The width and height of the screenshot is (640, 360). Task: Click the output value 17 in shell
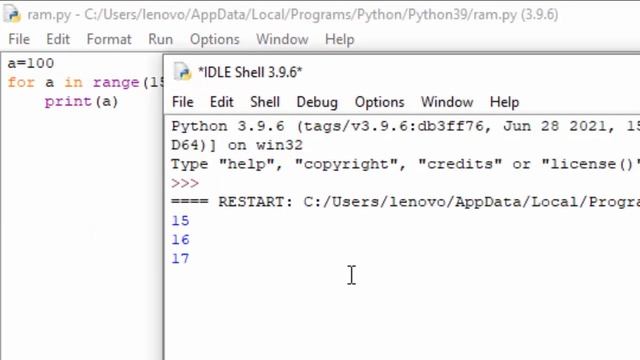point(180,258)
